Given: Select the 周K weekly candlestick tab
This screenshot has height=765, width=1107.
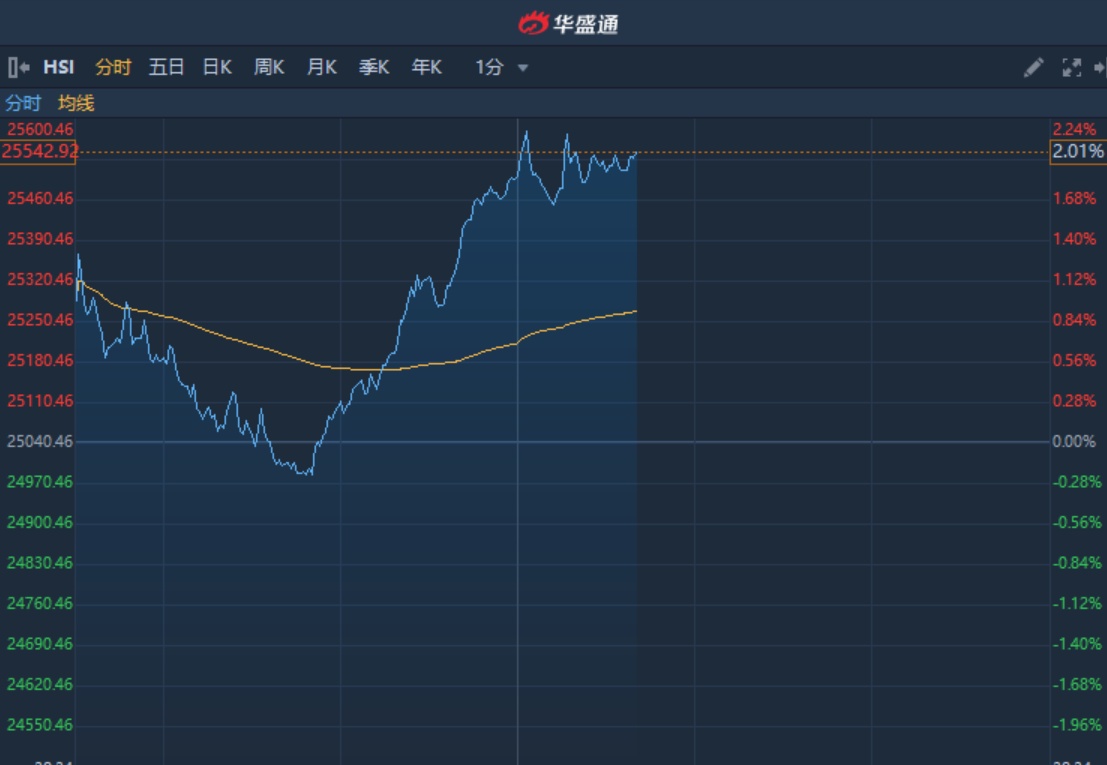Looking at the screenshot, I should tap(269, 68).
